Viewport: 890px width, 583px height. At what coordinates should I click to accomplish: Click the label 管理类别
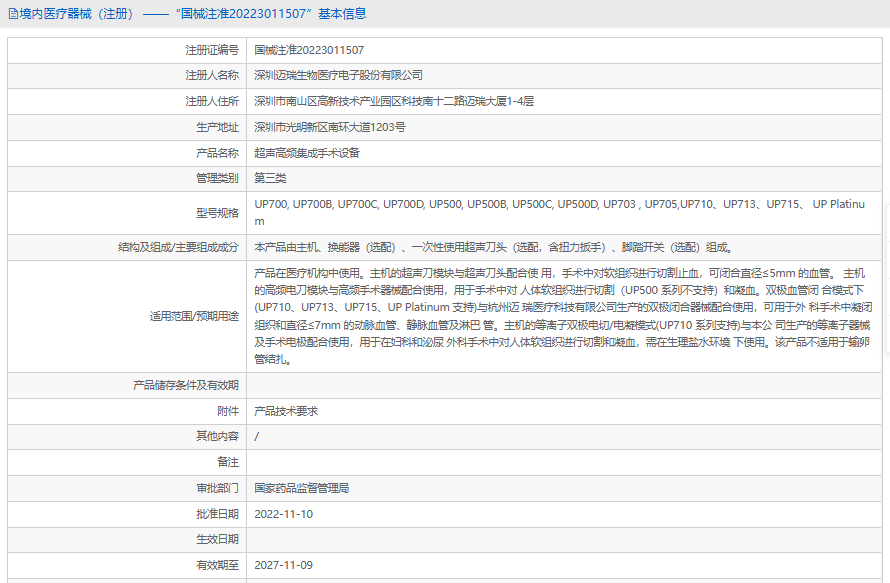(217, 178)
